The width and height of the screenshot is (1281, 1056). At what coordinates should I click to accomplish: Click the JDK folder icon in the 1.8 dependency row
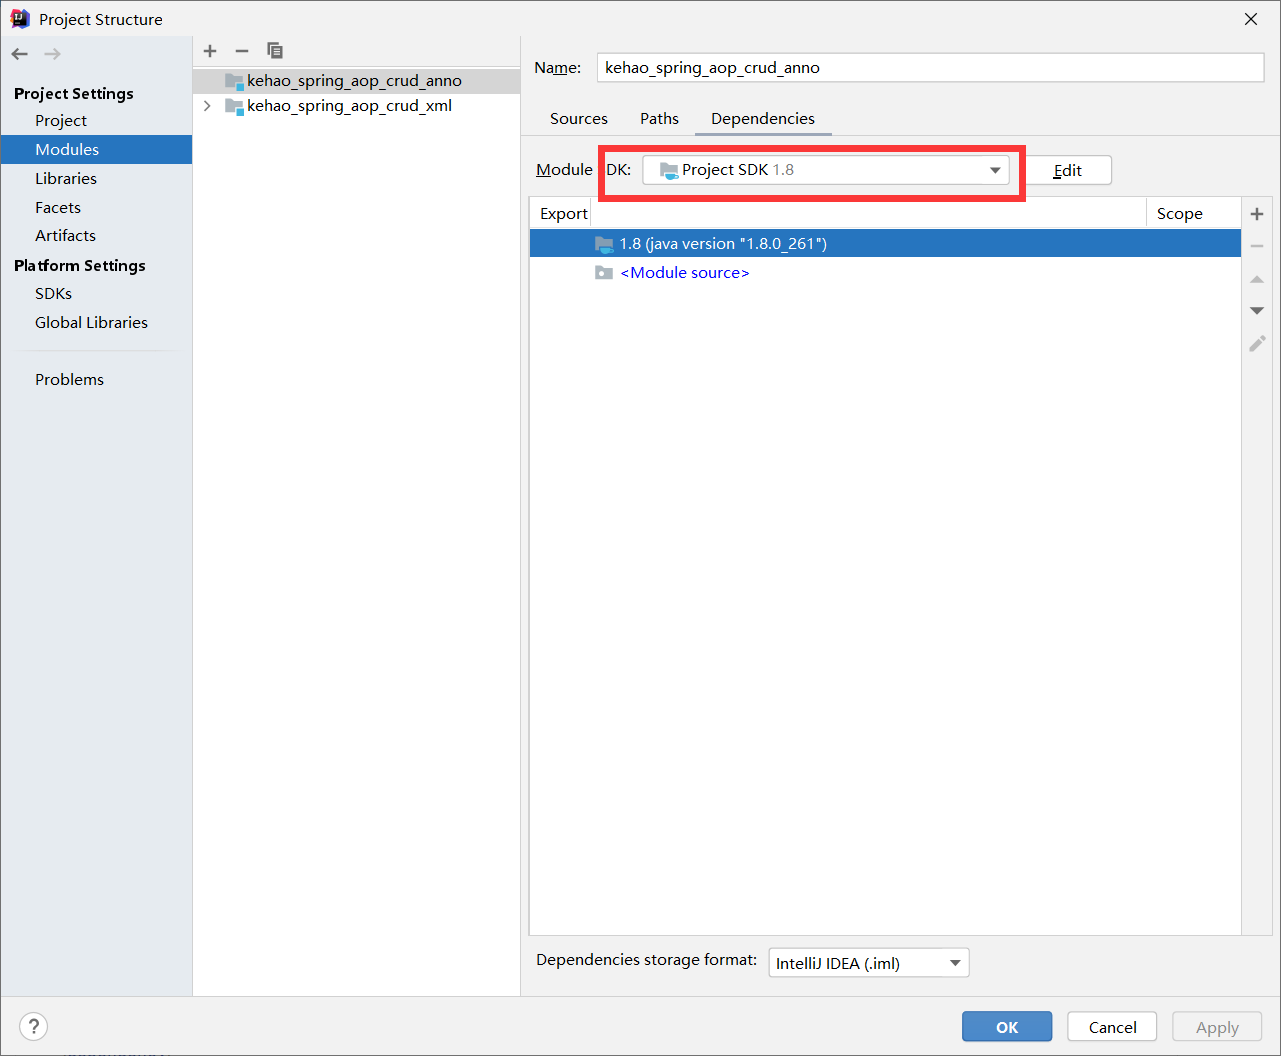click(604, 244)
